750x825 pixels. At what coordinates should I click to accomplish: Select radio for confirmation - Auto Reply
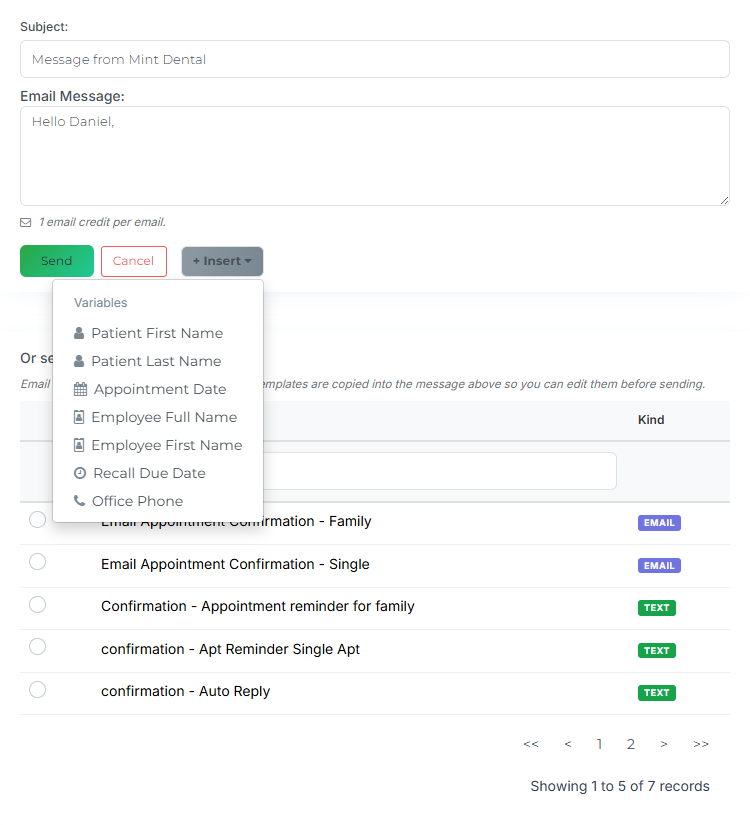click(x=37, y=689)
